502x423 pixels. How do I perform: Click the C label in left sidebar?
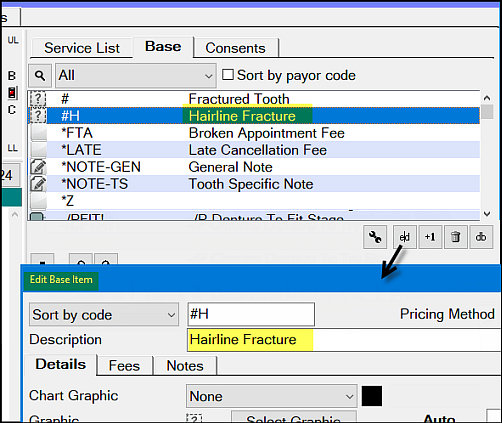click(12, 109)
